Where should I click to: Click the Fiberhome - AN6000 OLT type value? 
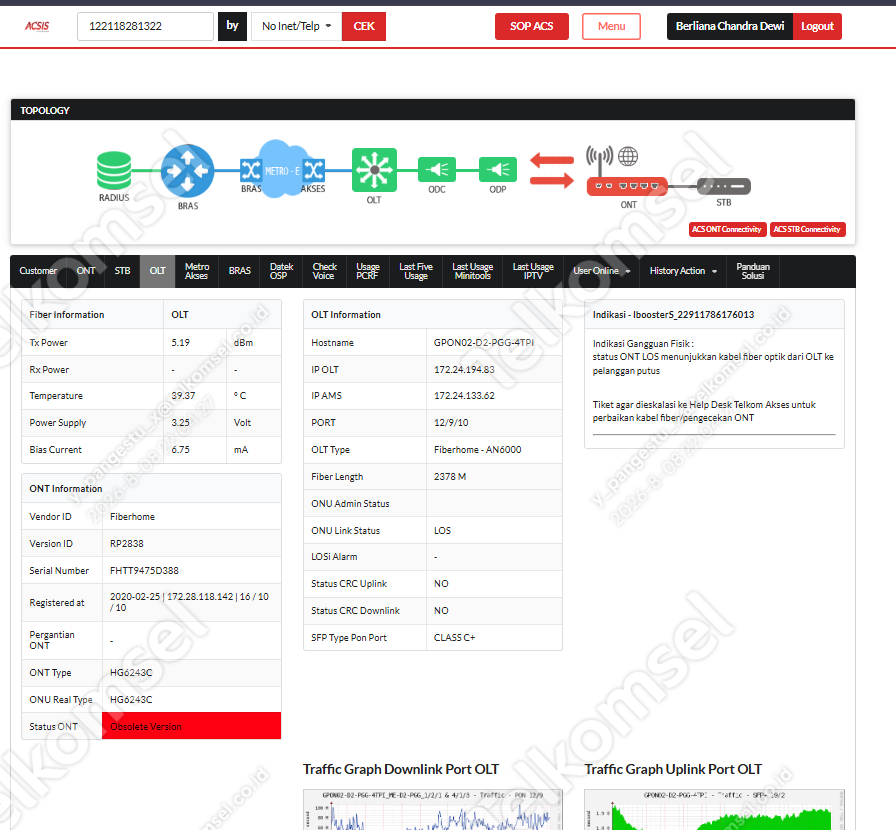[x=477, y=450]
